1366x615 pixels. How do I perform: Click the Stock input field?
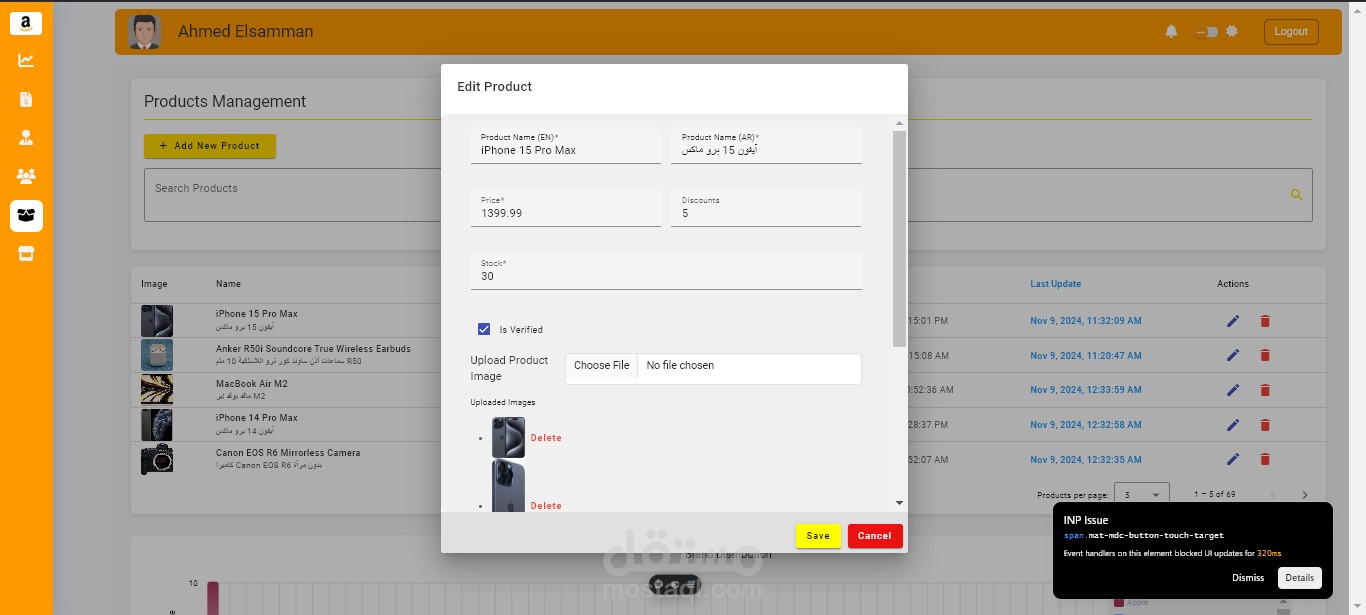[x=666, y=271]
